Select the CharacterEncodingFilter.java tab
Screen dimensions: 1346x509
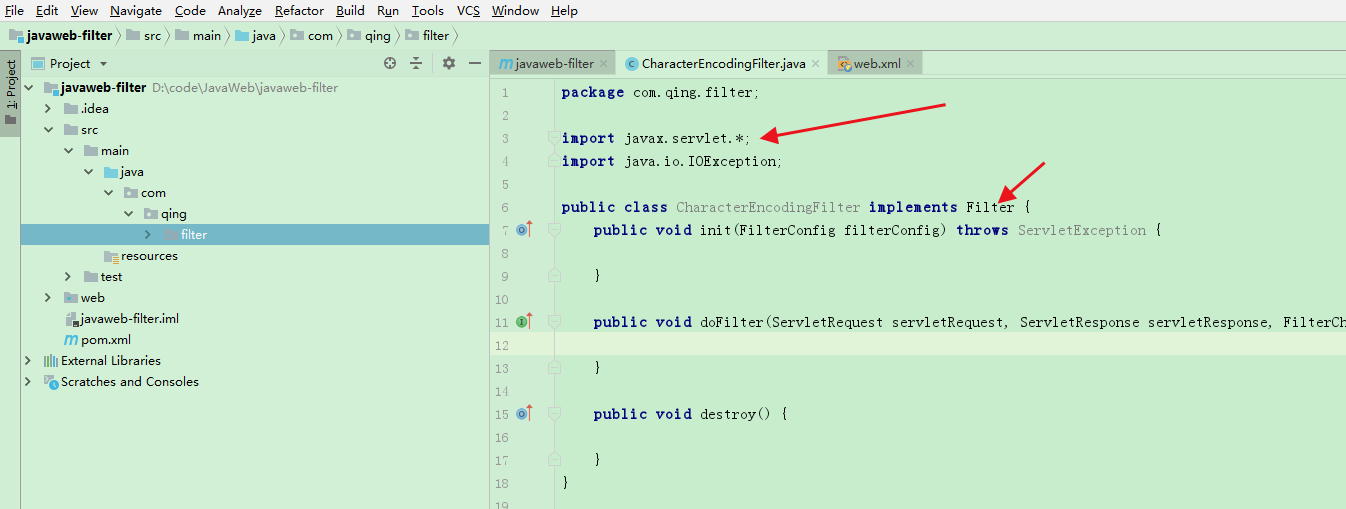point(723,64)
